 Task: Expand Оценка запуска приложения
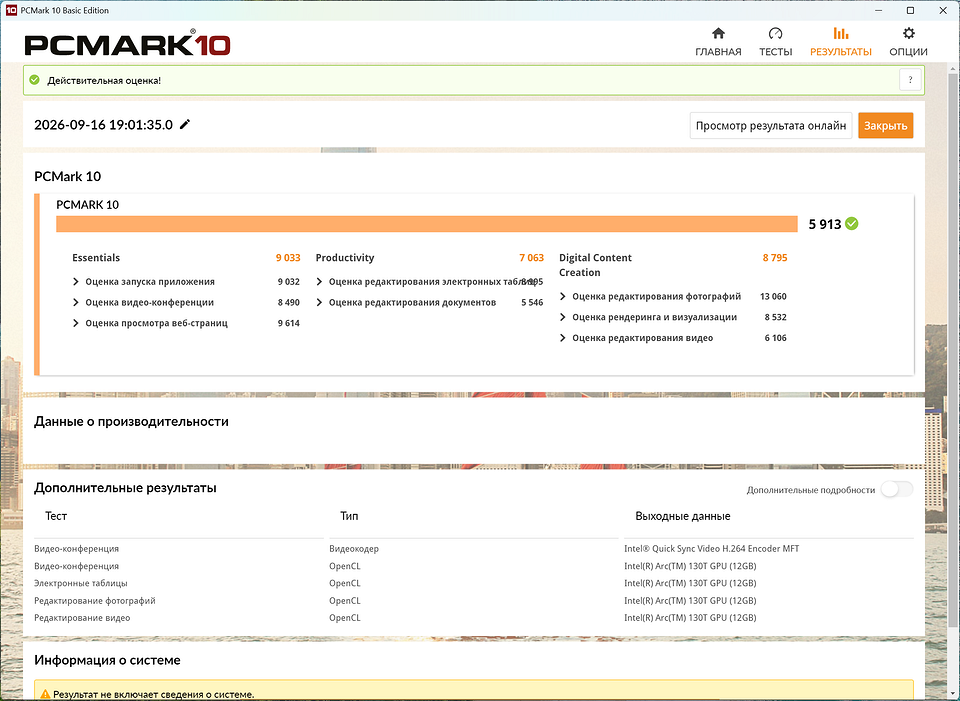(75, 282)
